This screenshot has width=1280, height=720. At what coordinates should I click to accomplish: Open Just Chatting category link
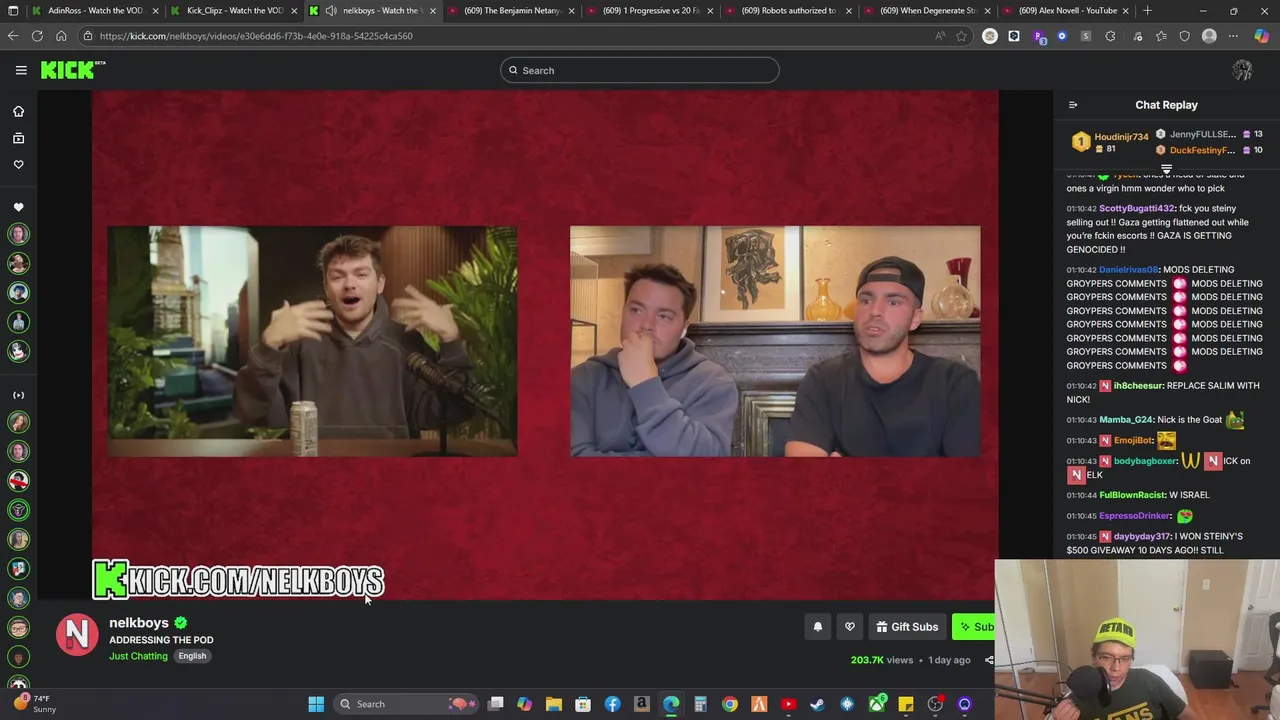point(138,656)
